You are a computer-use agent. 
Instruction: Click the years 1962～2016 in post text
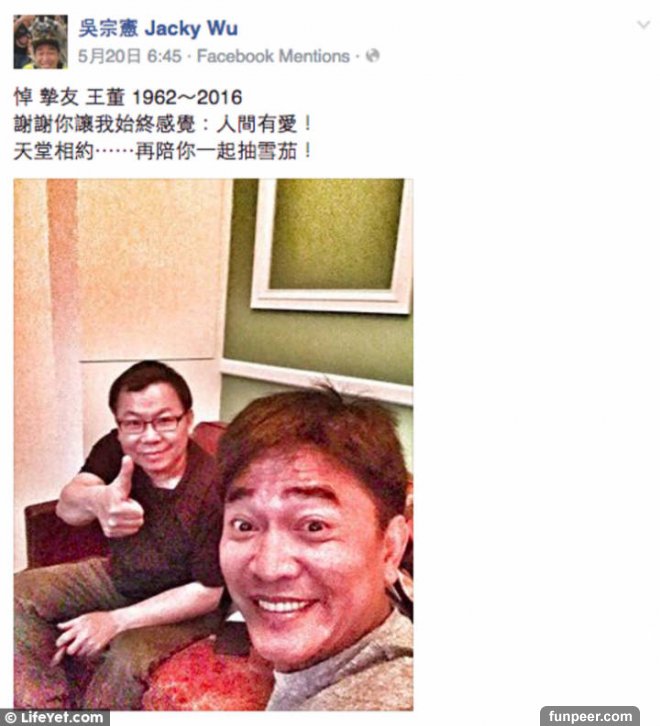tap(187, 98)
